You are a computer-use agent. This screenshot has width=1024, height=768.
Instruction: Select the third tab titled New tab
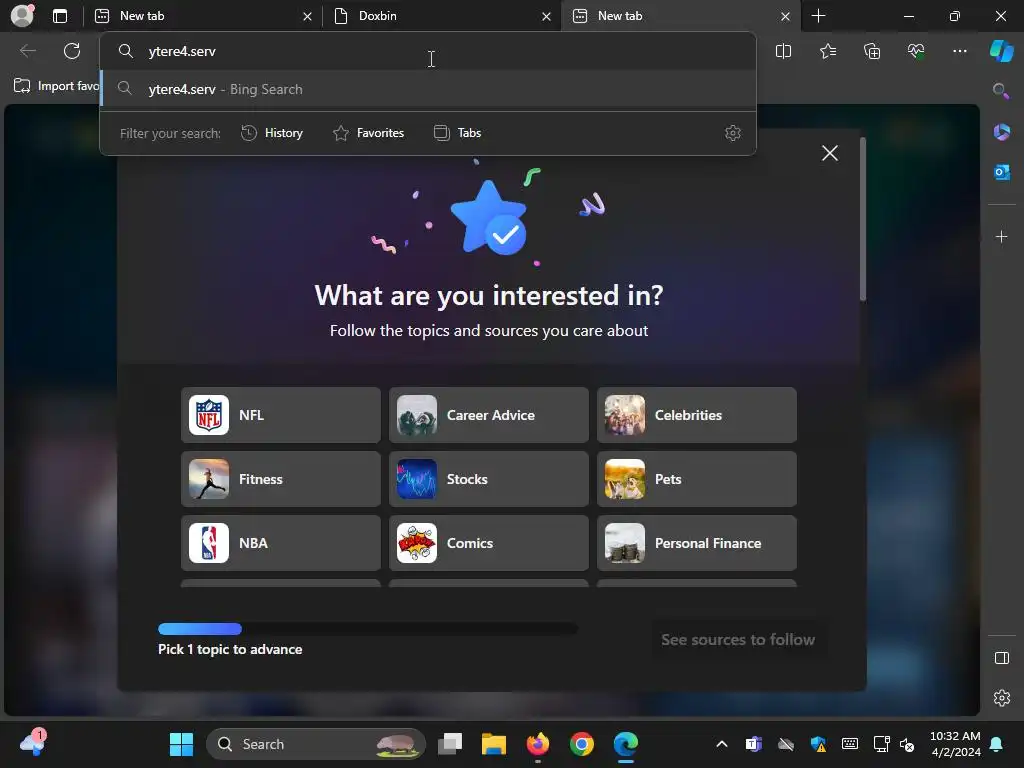tap(679, 16)
